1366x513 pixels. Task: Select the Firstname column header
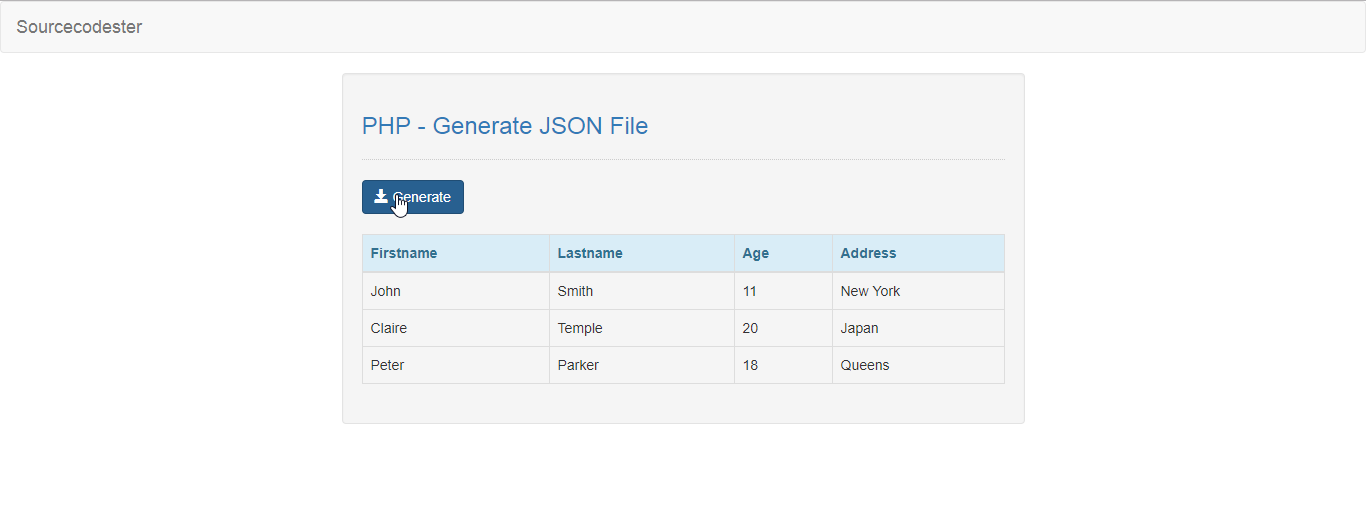[456, 253]
